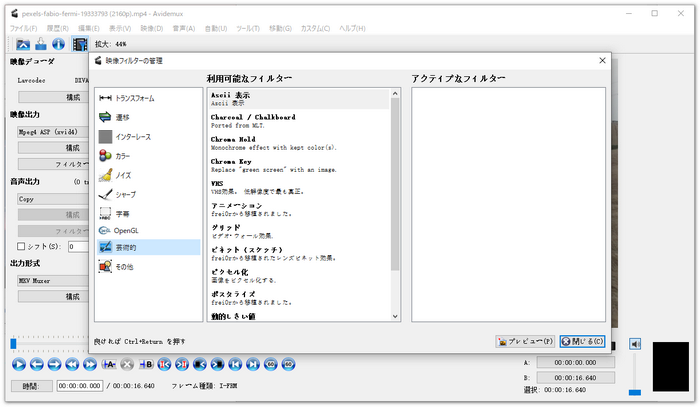Open the 音声出力 Copy dropdown

coord(50,198)
